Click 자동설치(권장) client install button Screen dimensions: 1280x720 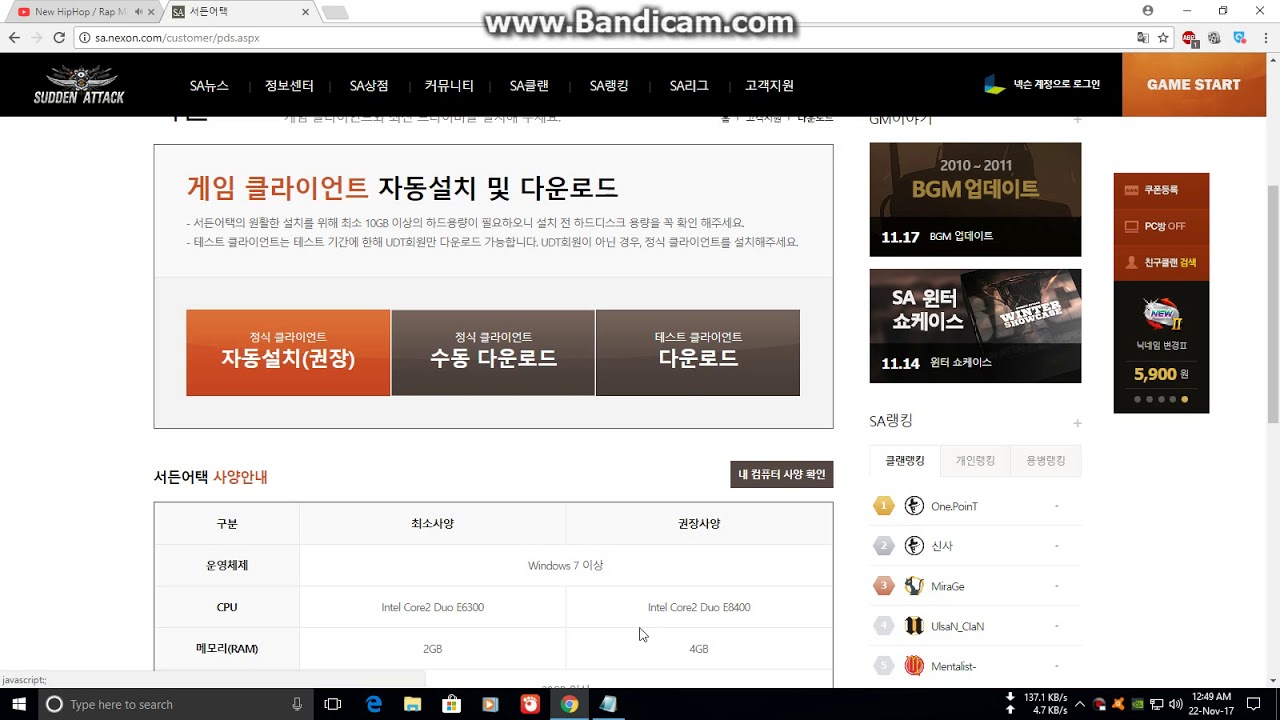288,352
